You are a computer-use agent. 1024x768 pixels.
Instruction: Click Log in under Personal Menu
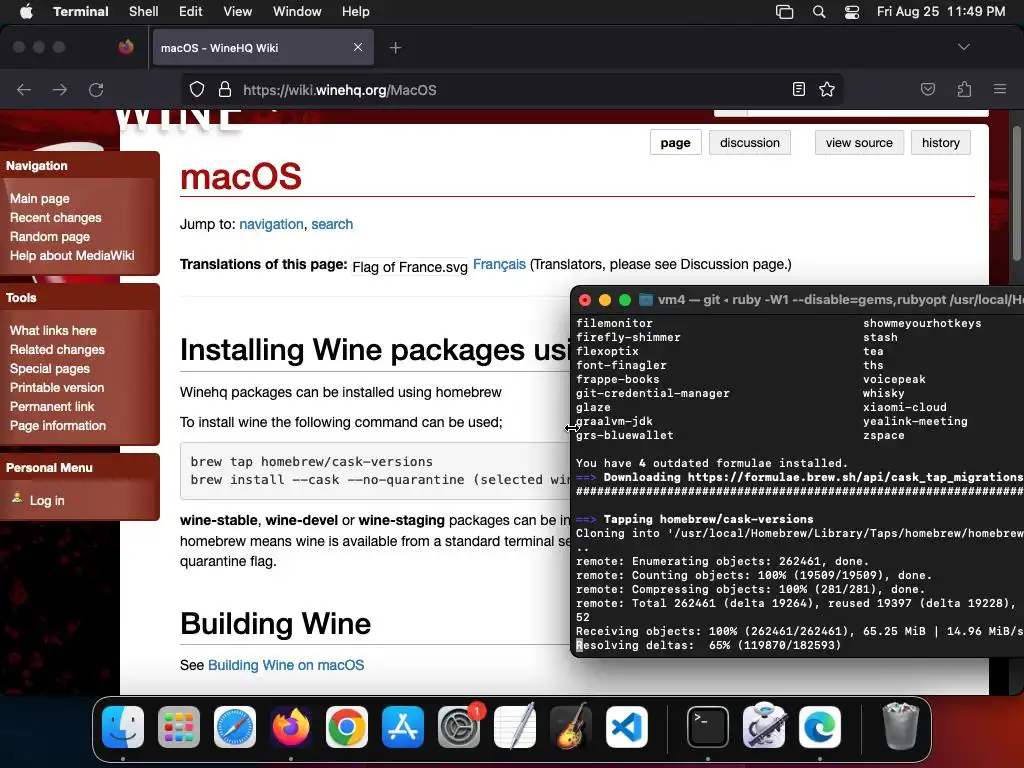point(47,500)
